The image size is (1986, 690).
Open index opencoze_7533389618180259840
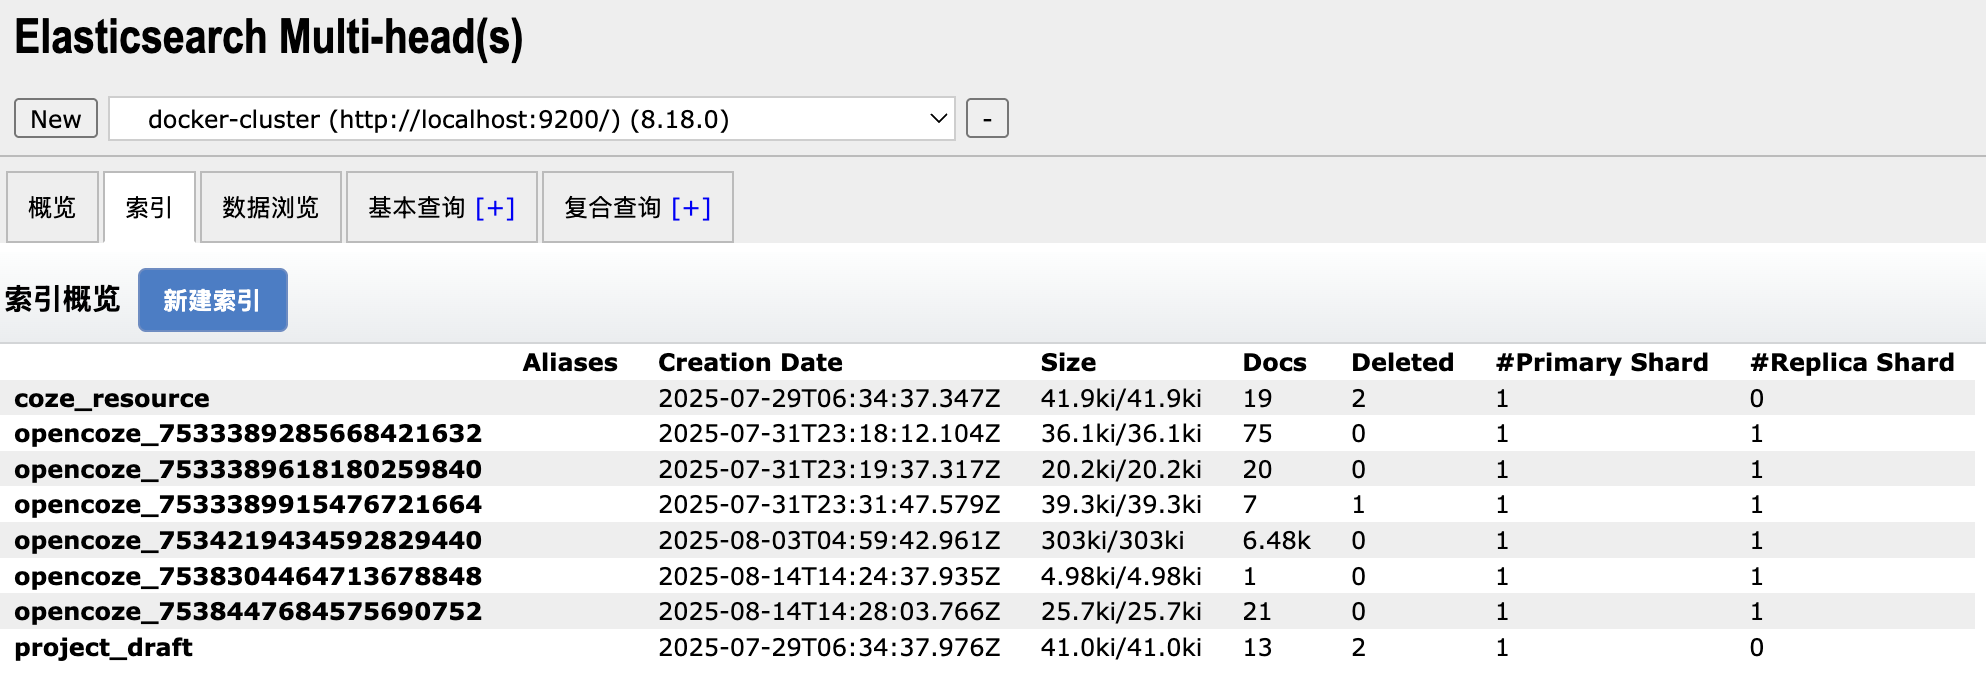pos(248,469)
